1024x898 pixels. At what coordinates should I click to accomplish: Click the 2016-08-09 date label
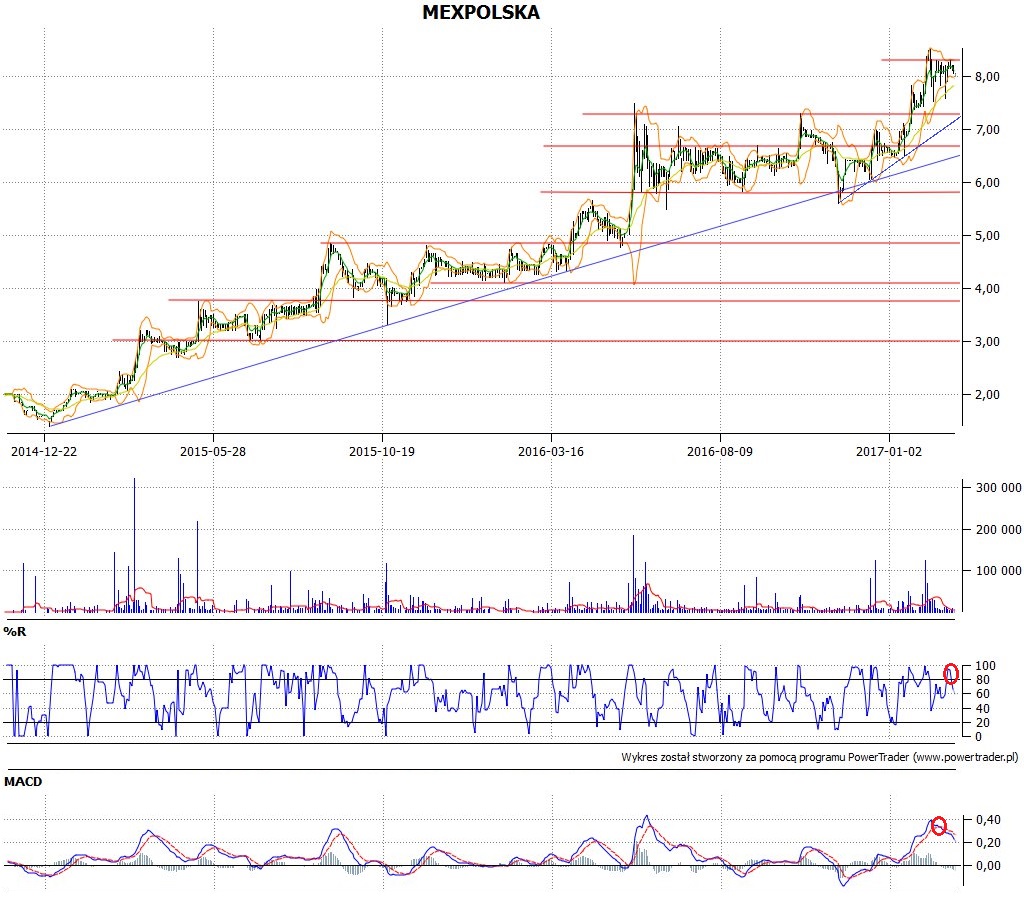pos(720,451)
